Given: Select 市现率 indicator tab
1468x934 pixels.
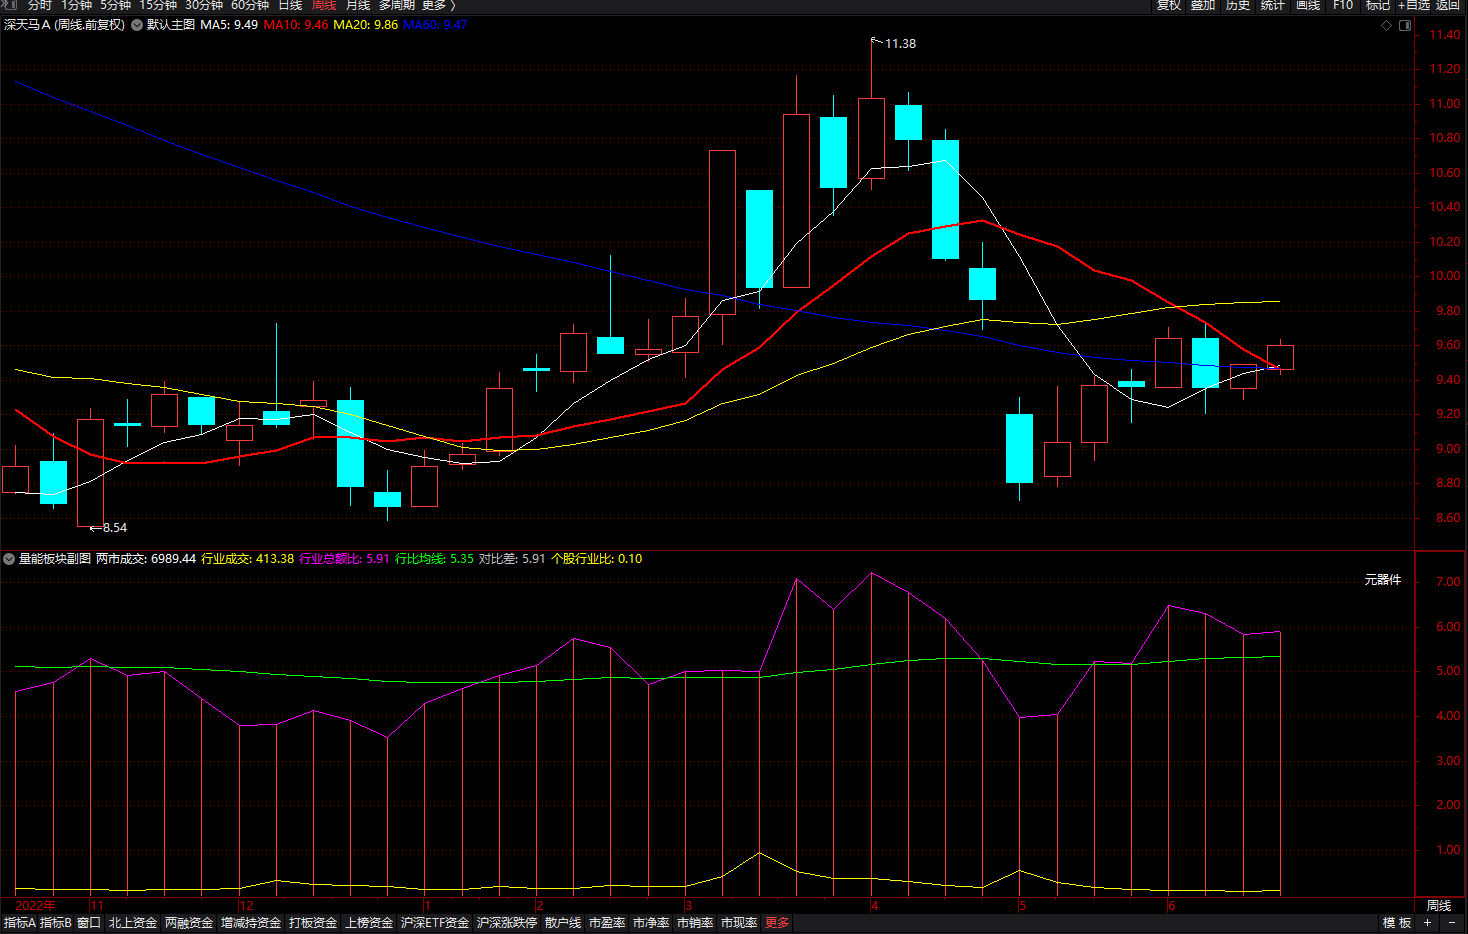Looking at the screenshot, I should 739,923.
